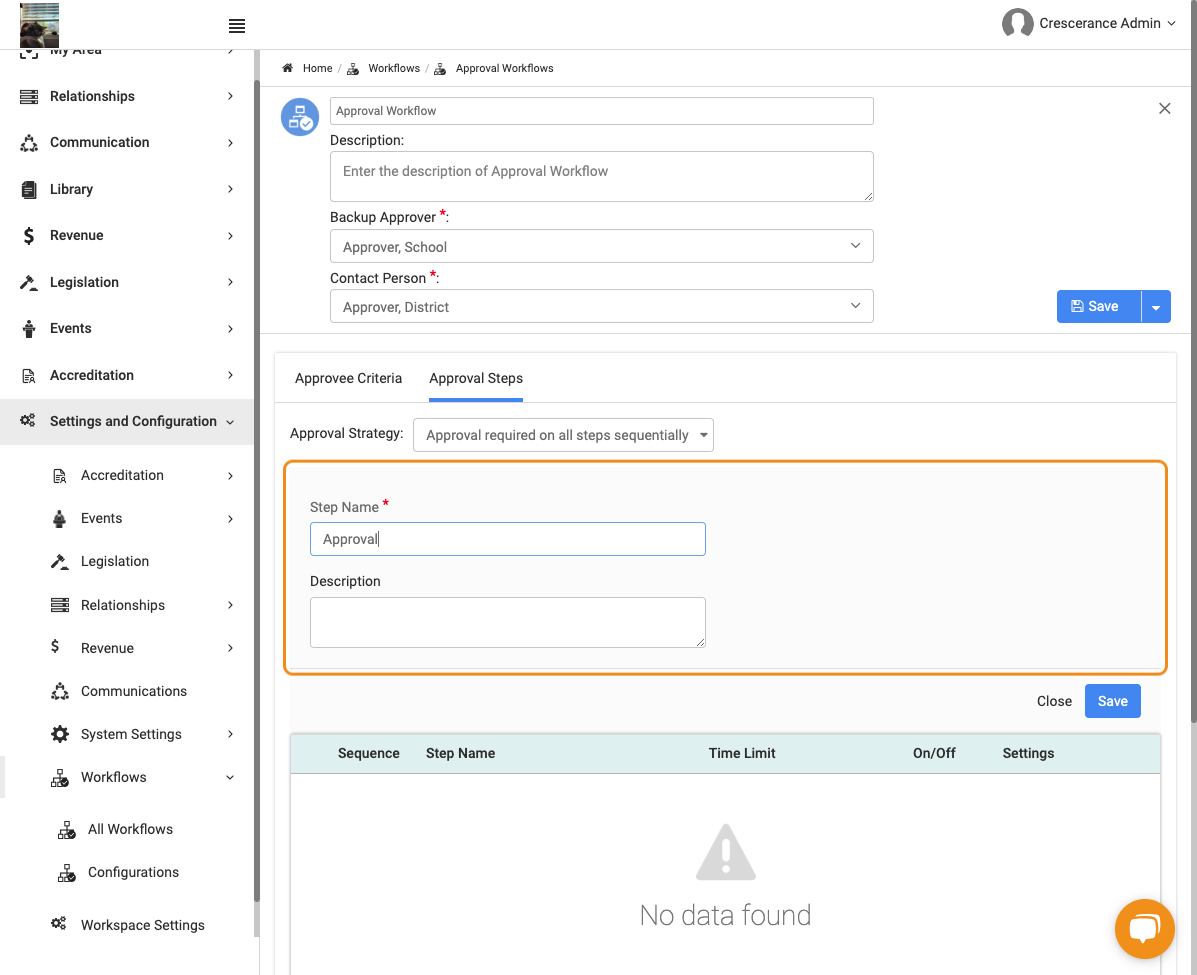Screen dimensions: 1197x975
Task: Click the Sequence column header
Action: [x=369, y=754]
